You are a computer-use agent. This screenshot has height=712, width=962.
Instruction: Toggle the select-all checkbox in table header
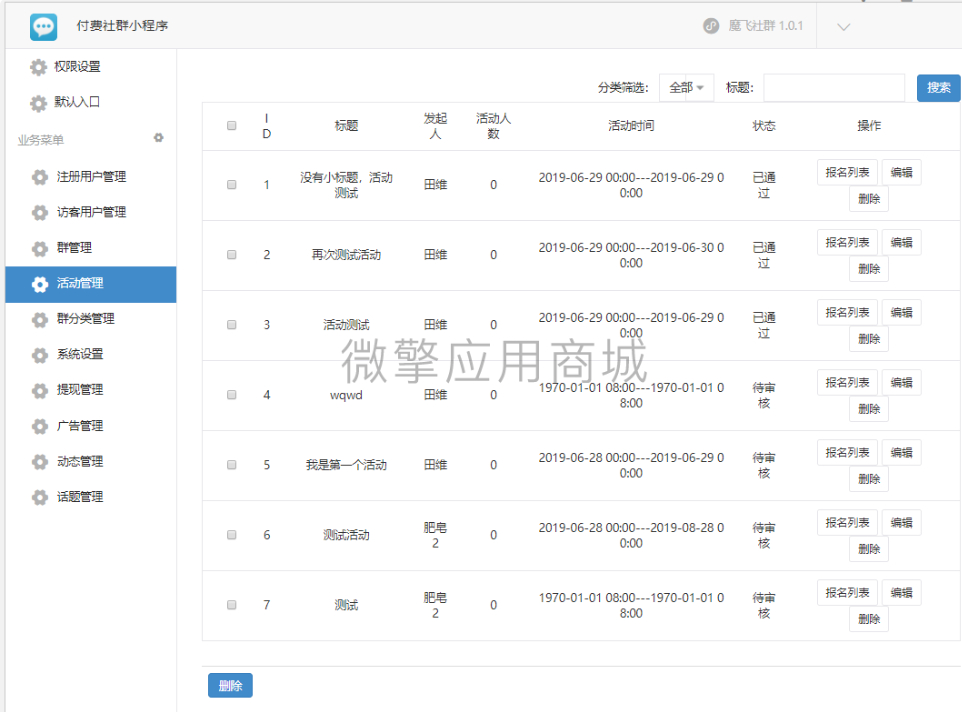231,126
